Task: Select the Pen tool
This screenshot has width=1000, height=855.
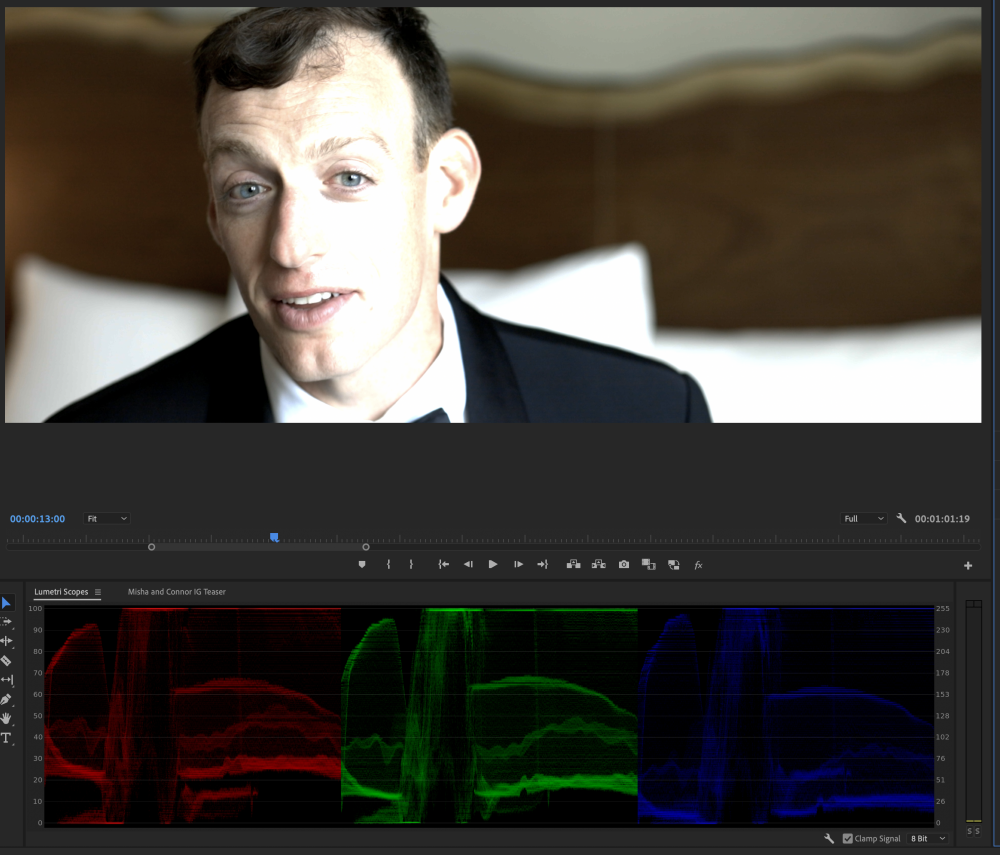Action: coord(6,699)
